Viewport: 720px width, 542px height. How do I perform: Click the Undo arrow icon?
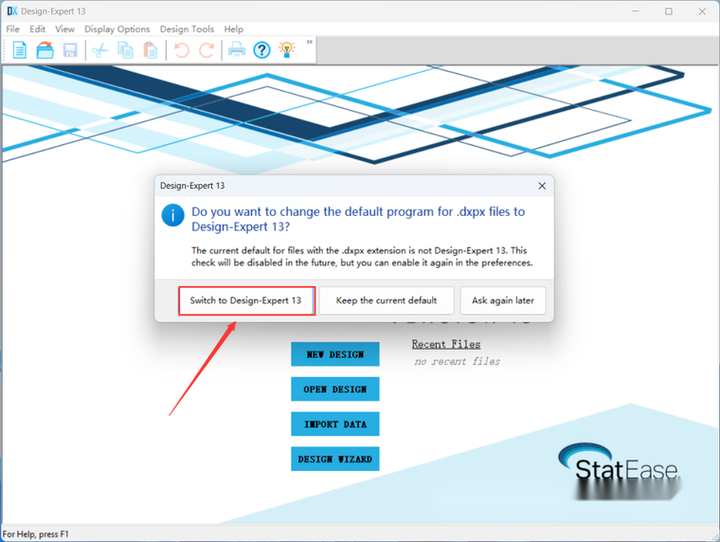182,50
